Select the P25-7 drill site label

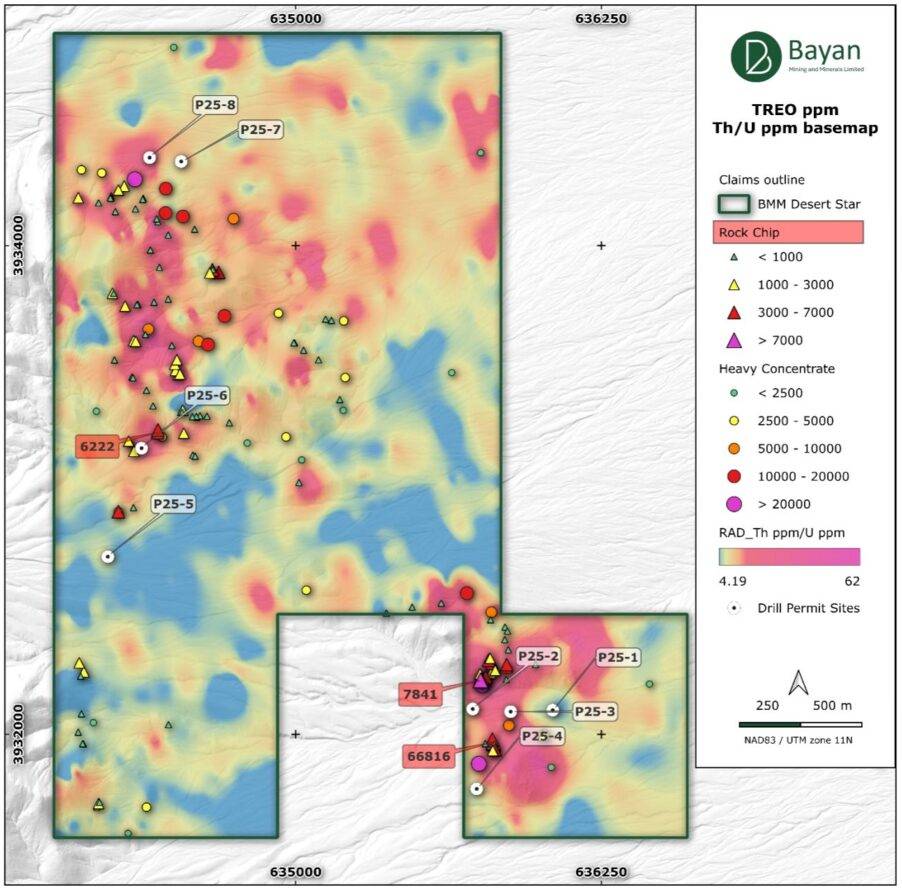pos(260,130)
